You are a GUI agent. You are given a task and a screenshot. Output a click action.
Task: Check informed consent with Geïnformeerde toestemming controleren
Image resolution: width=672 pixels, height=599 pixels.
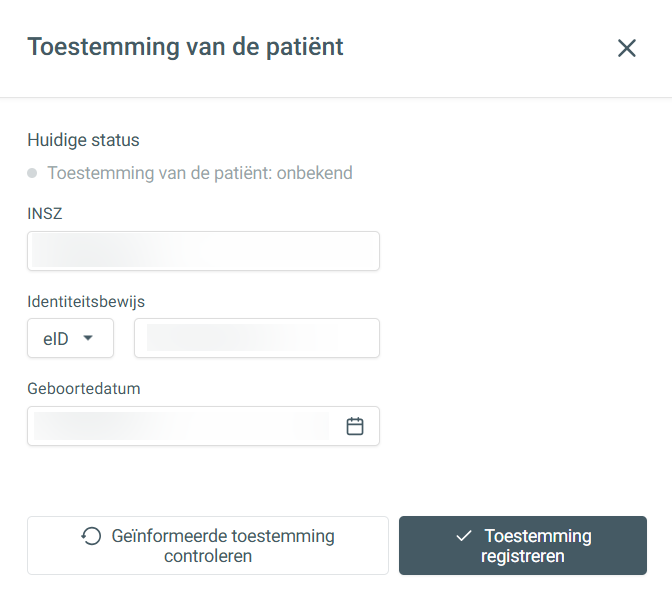(x=208, y=545)
